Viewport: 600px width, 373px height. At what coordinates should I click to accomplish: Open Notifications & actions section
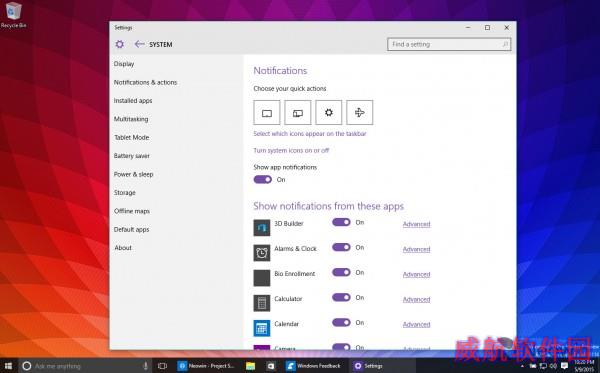click(145, 82)
